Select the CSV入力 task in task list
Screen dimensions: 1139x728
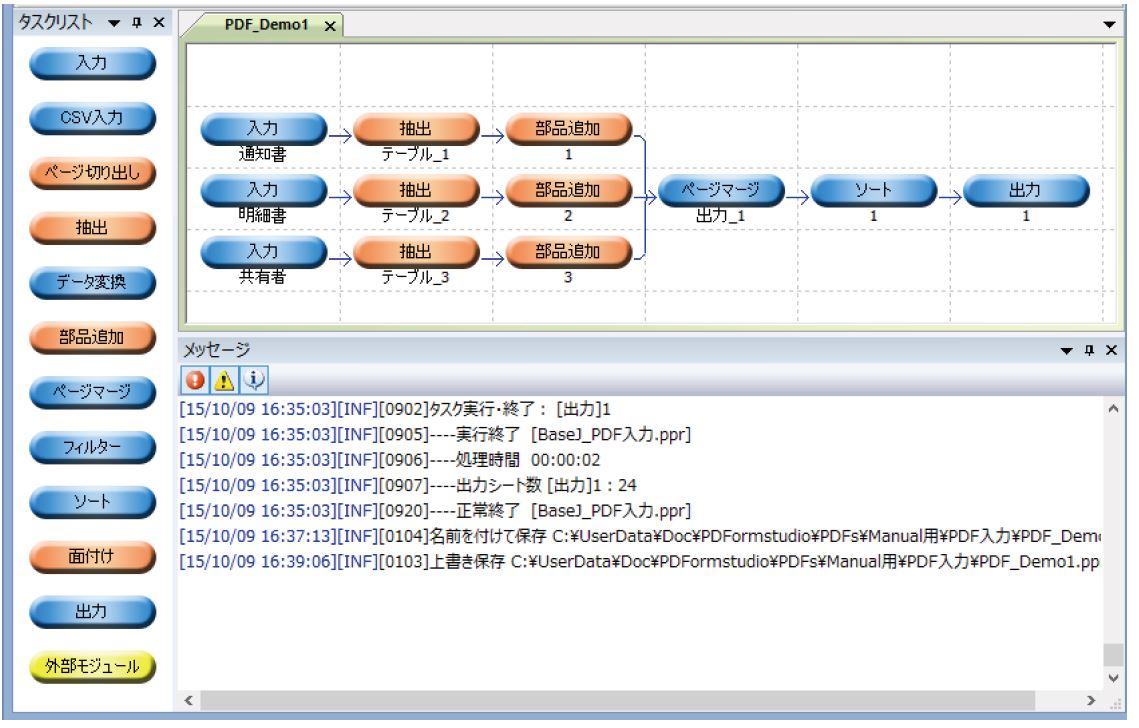pos(92,118)
